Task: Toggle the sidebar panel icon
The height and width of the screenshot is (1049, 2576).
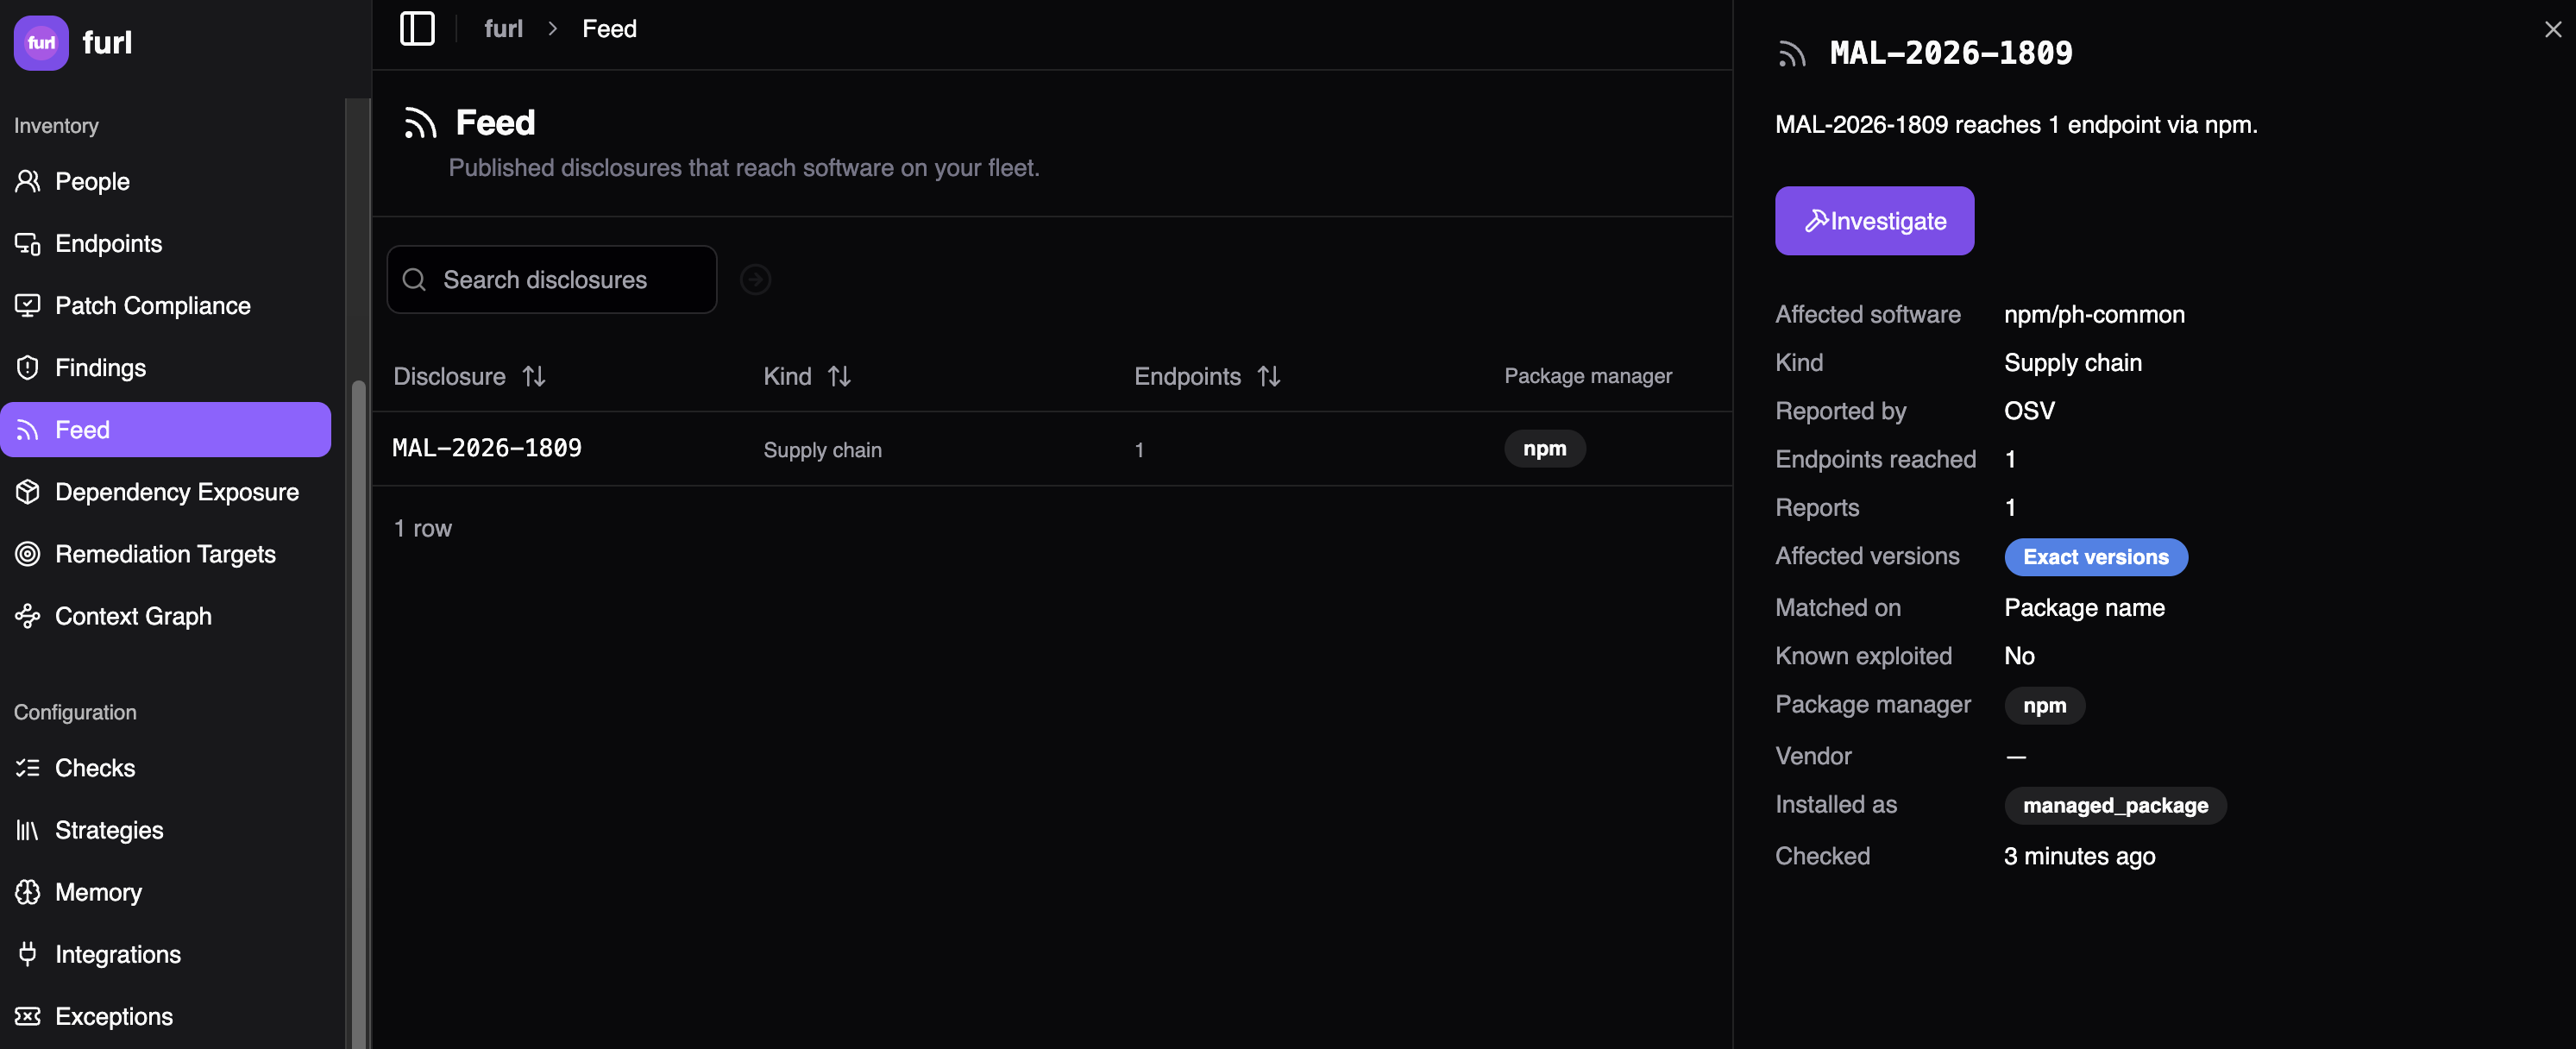Action: (417, 29)
